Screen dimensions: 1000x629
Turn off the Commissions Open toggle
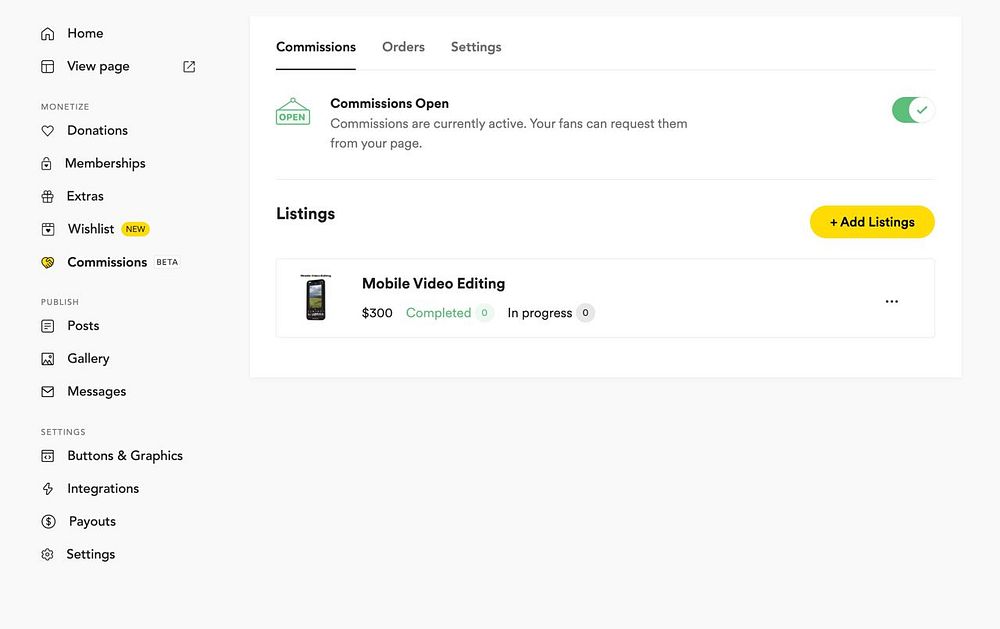point(913,110)
